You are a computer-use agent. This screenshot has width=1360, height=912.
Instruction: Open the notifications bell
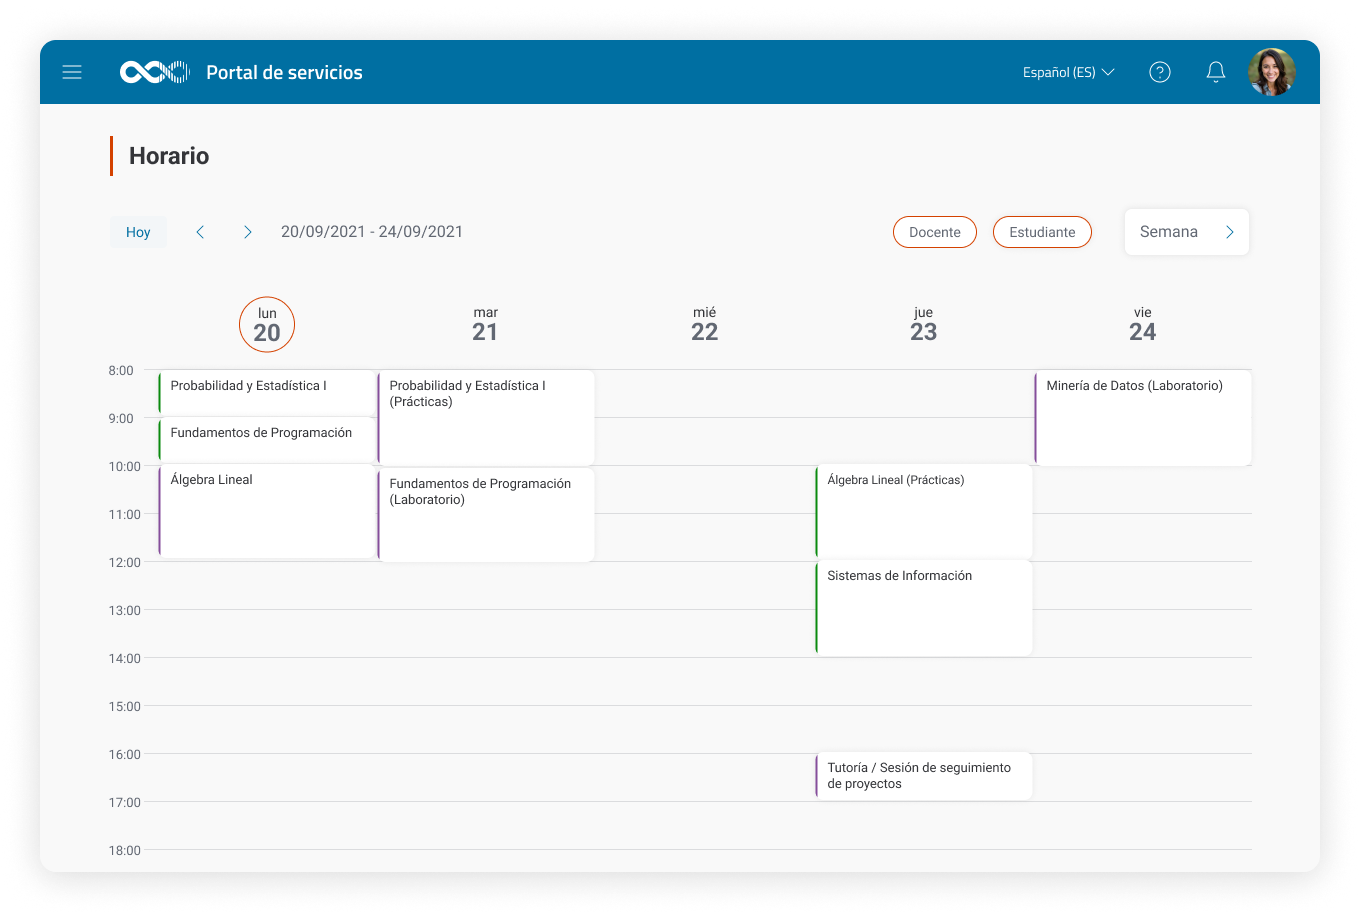click(1215, 72)
